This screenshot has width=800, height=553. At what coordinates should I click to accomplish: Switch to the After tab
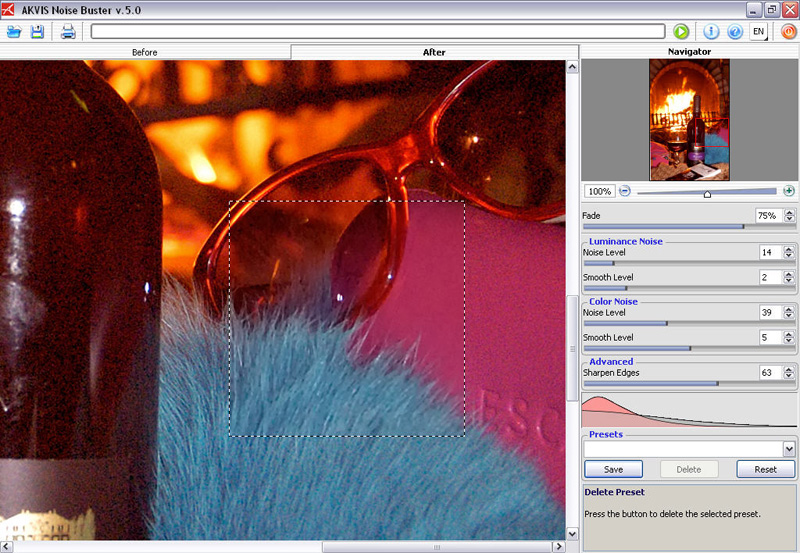(x=434, y=52)
